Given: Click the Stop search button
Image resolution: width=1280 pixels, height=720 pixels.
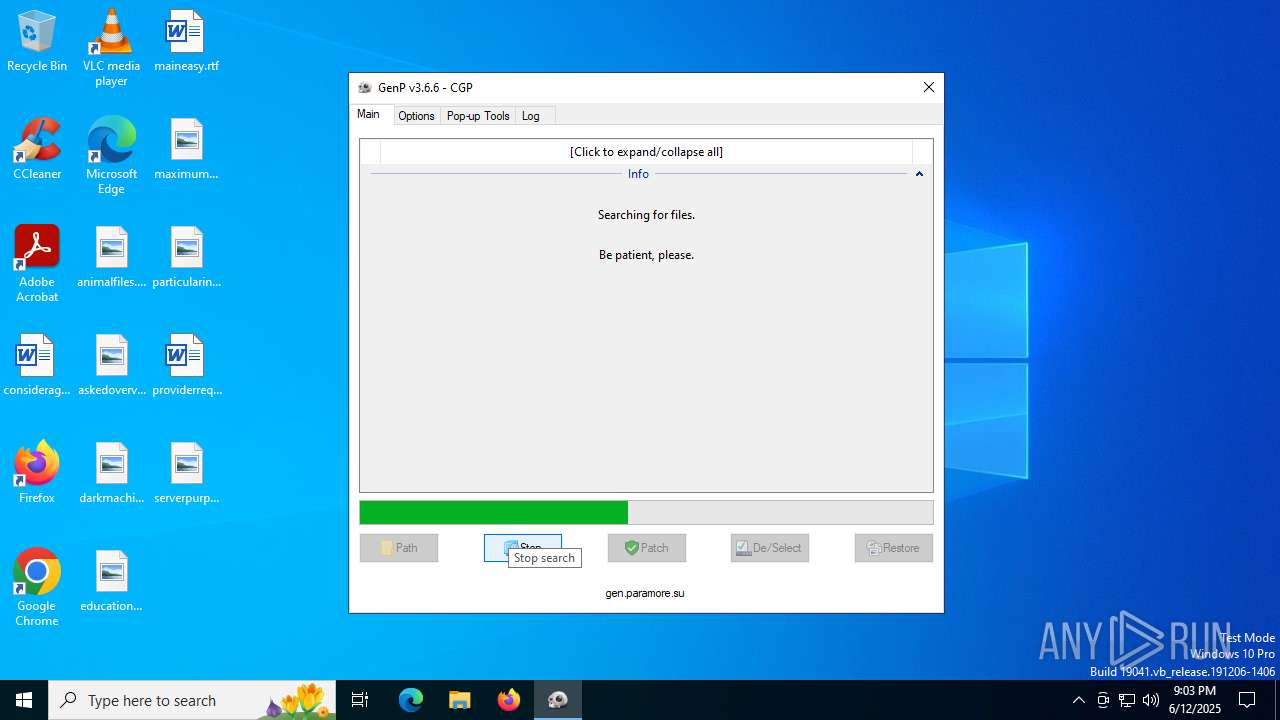Looking at the screenshot, I should click(523, 548).
